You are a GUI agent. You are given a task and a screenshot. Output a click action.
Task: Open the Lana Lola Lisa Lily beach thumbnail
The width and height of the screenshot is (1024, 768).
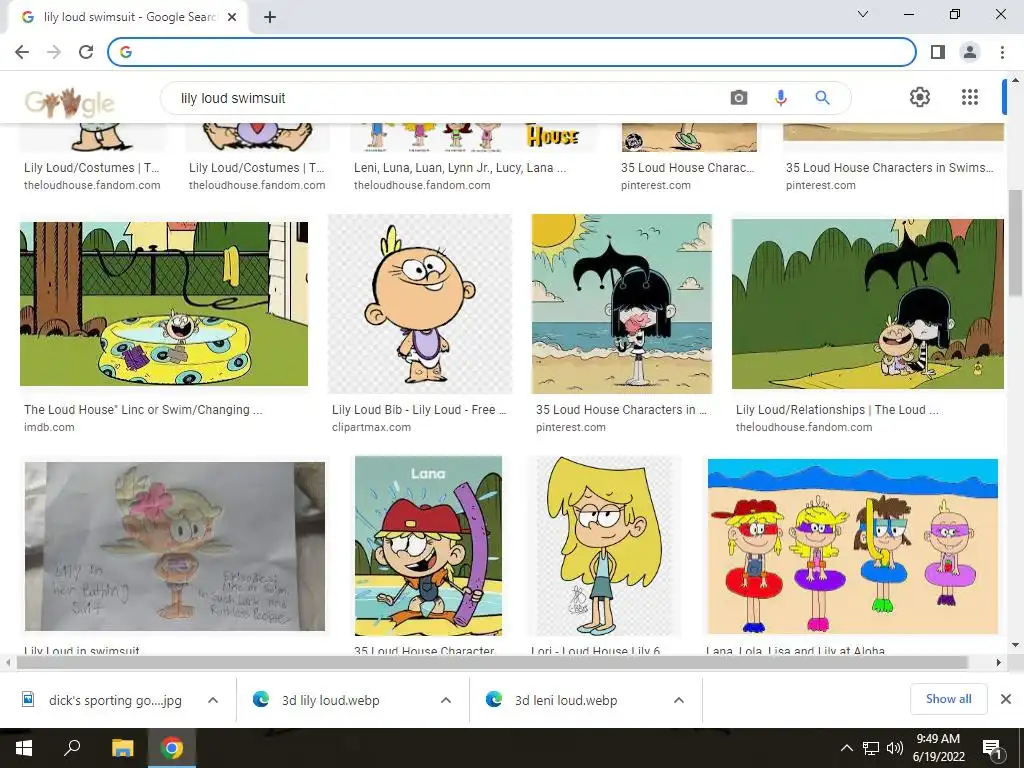tap(852, 546)
